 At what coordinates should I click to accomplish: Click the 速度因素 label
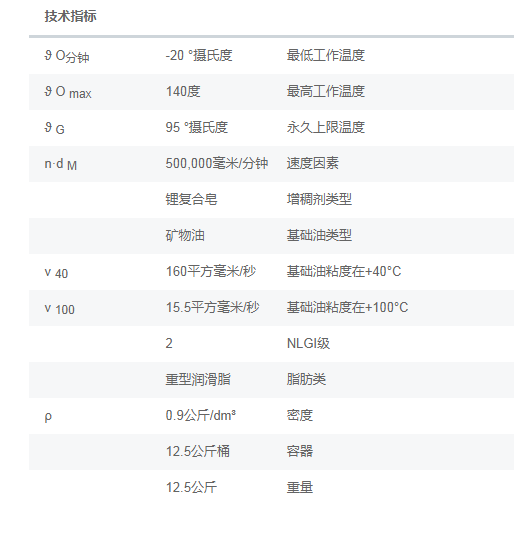[x=313, y=164]
